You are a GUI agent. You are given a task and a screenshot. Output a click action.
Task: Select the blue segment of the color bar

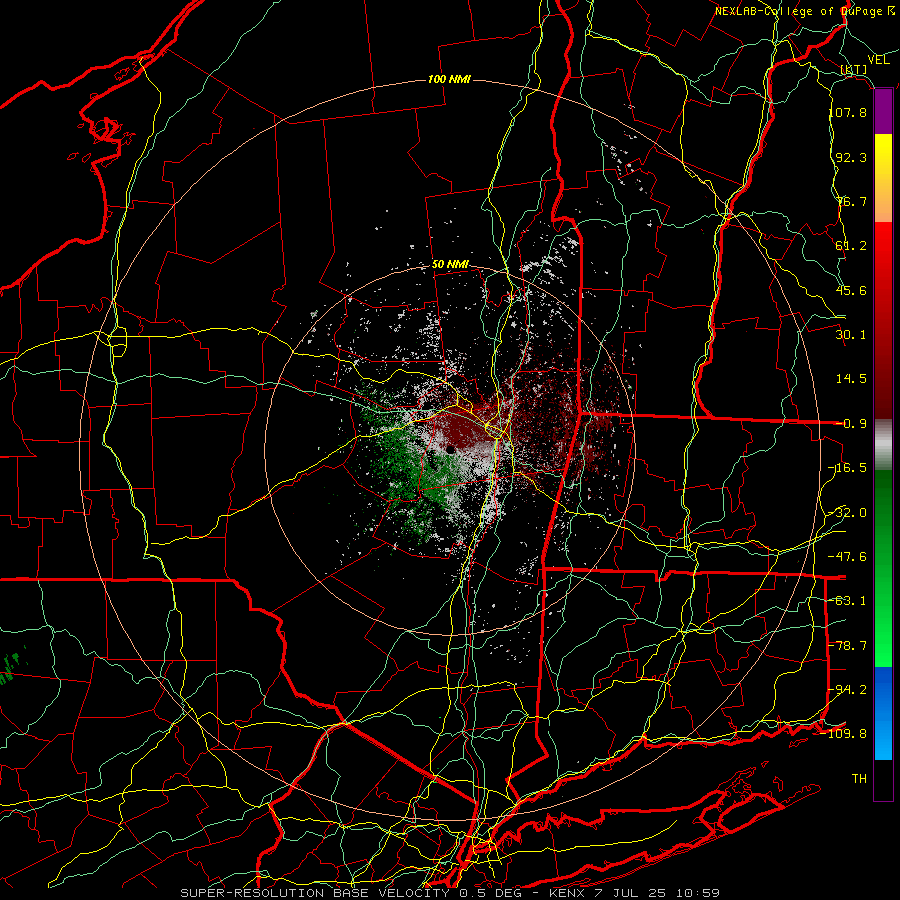coord(883,713)
